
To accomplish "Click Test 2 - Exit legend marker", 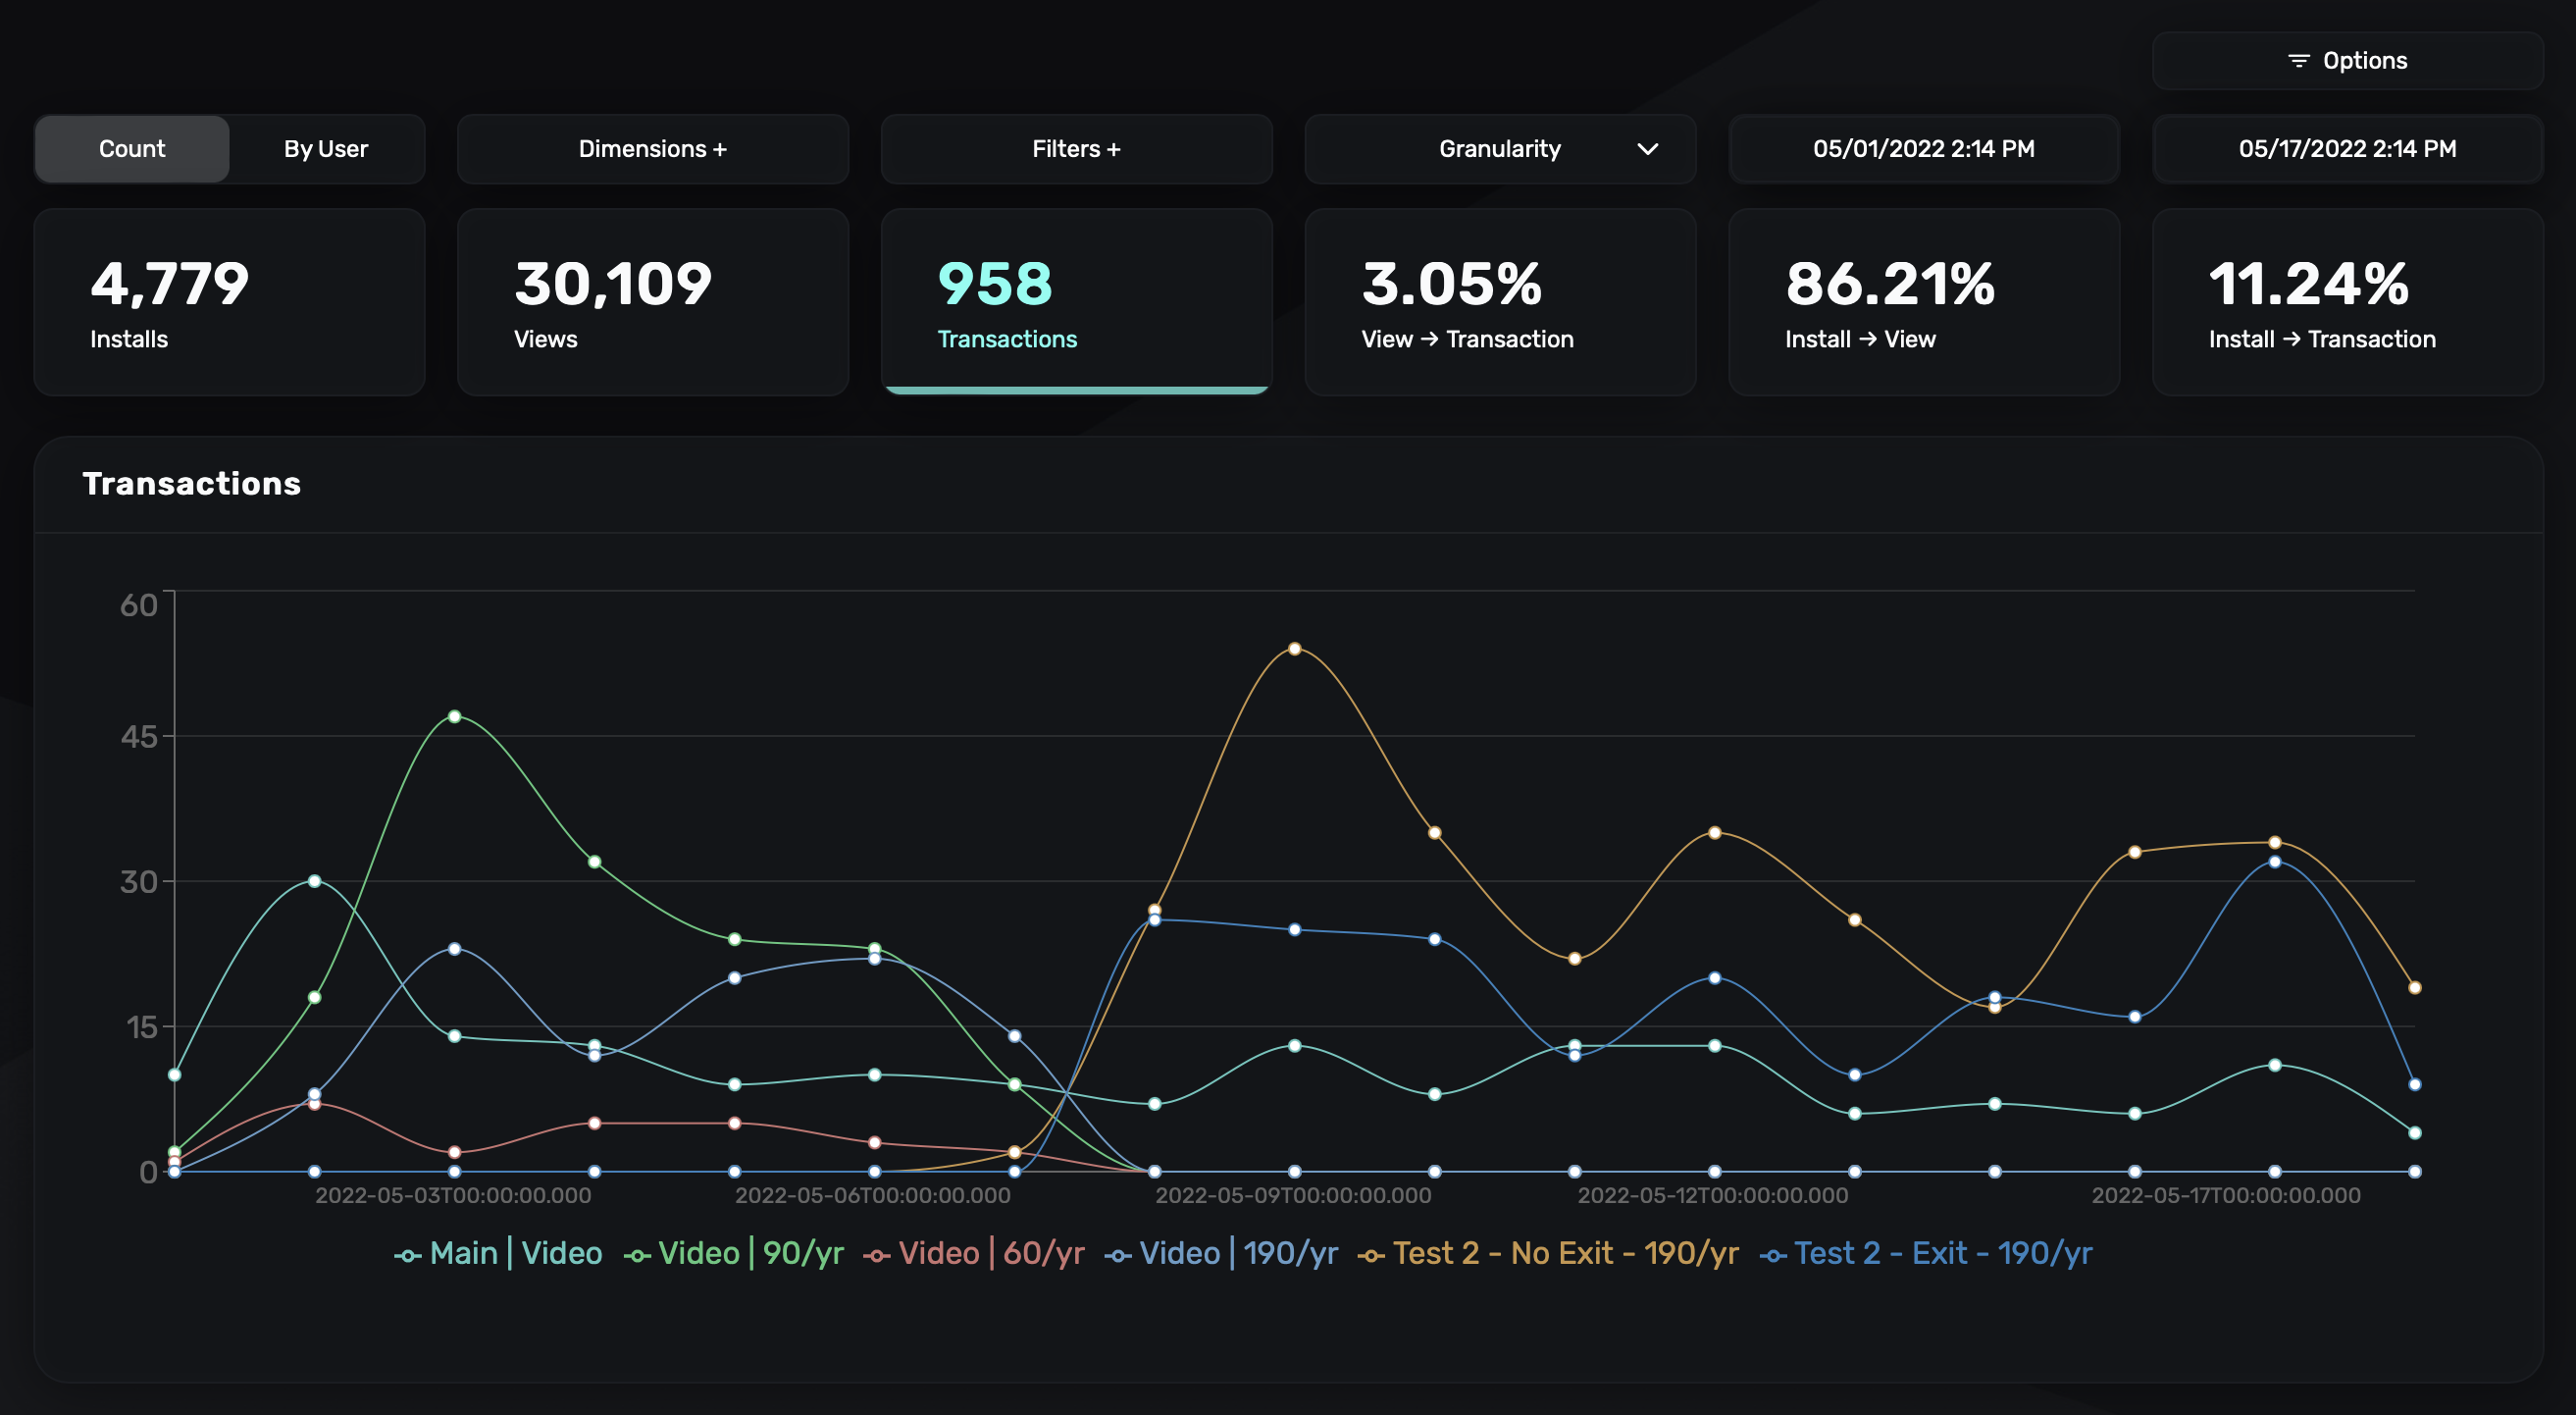I will pyautogui.click(x=1772, y=1256).
